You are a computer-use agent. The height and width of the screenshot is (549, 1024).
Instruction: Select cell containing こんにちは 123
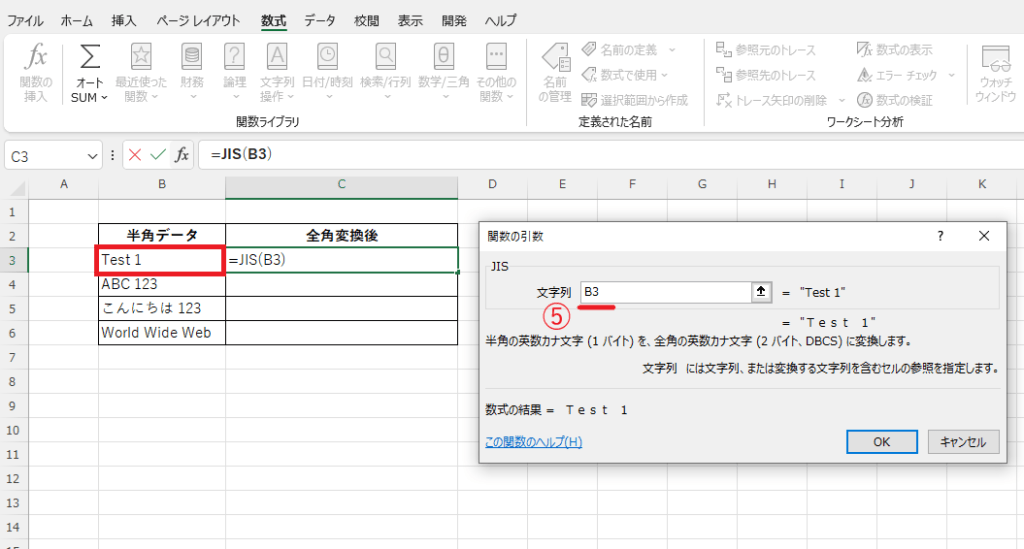[162, 308]
